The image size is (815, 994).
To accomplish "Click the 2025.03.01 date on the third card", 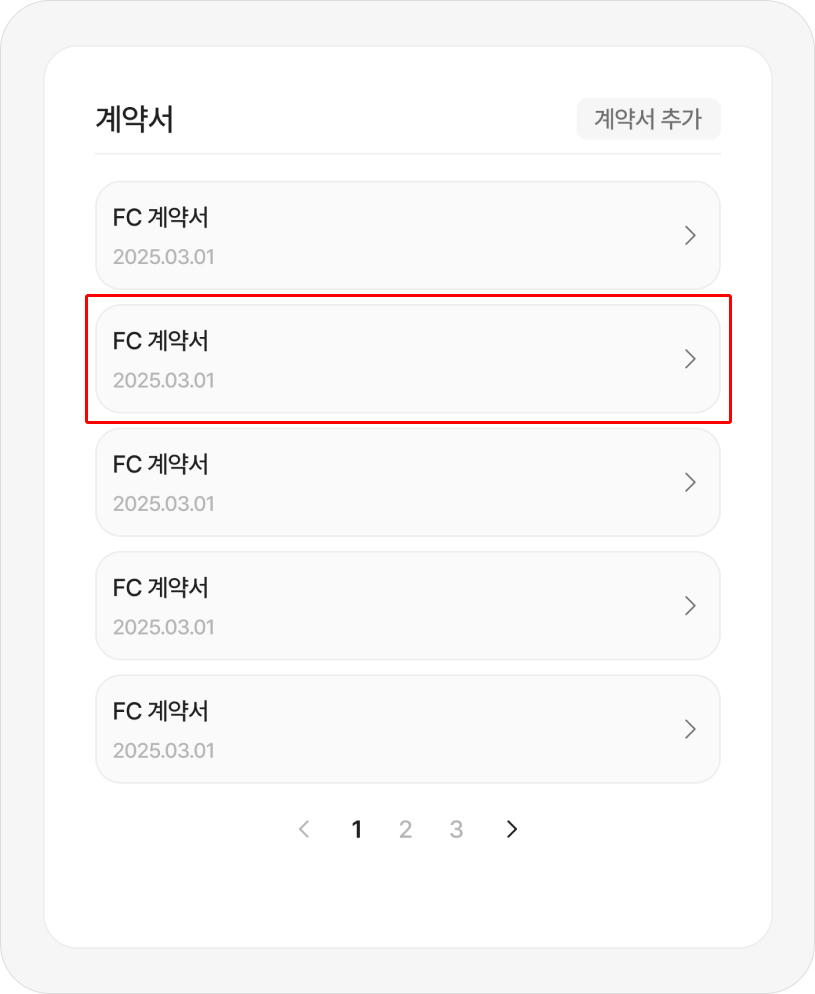I will [163, 503].
